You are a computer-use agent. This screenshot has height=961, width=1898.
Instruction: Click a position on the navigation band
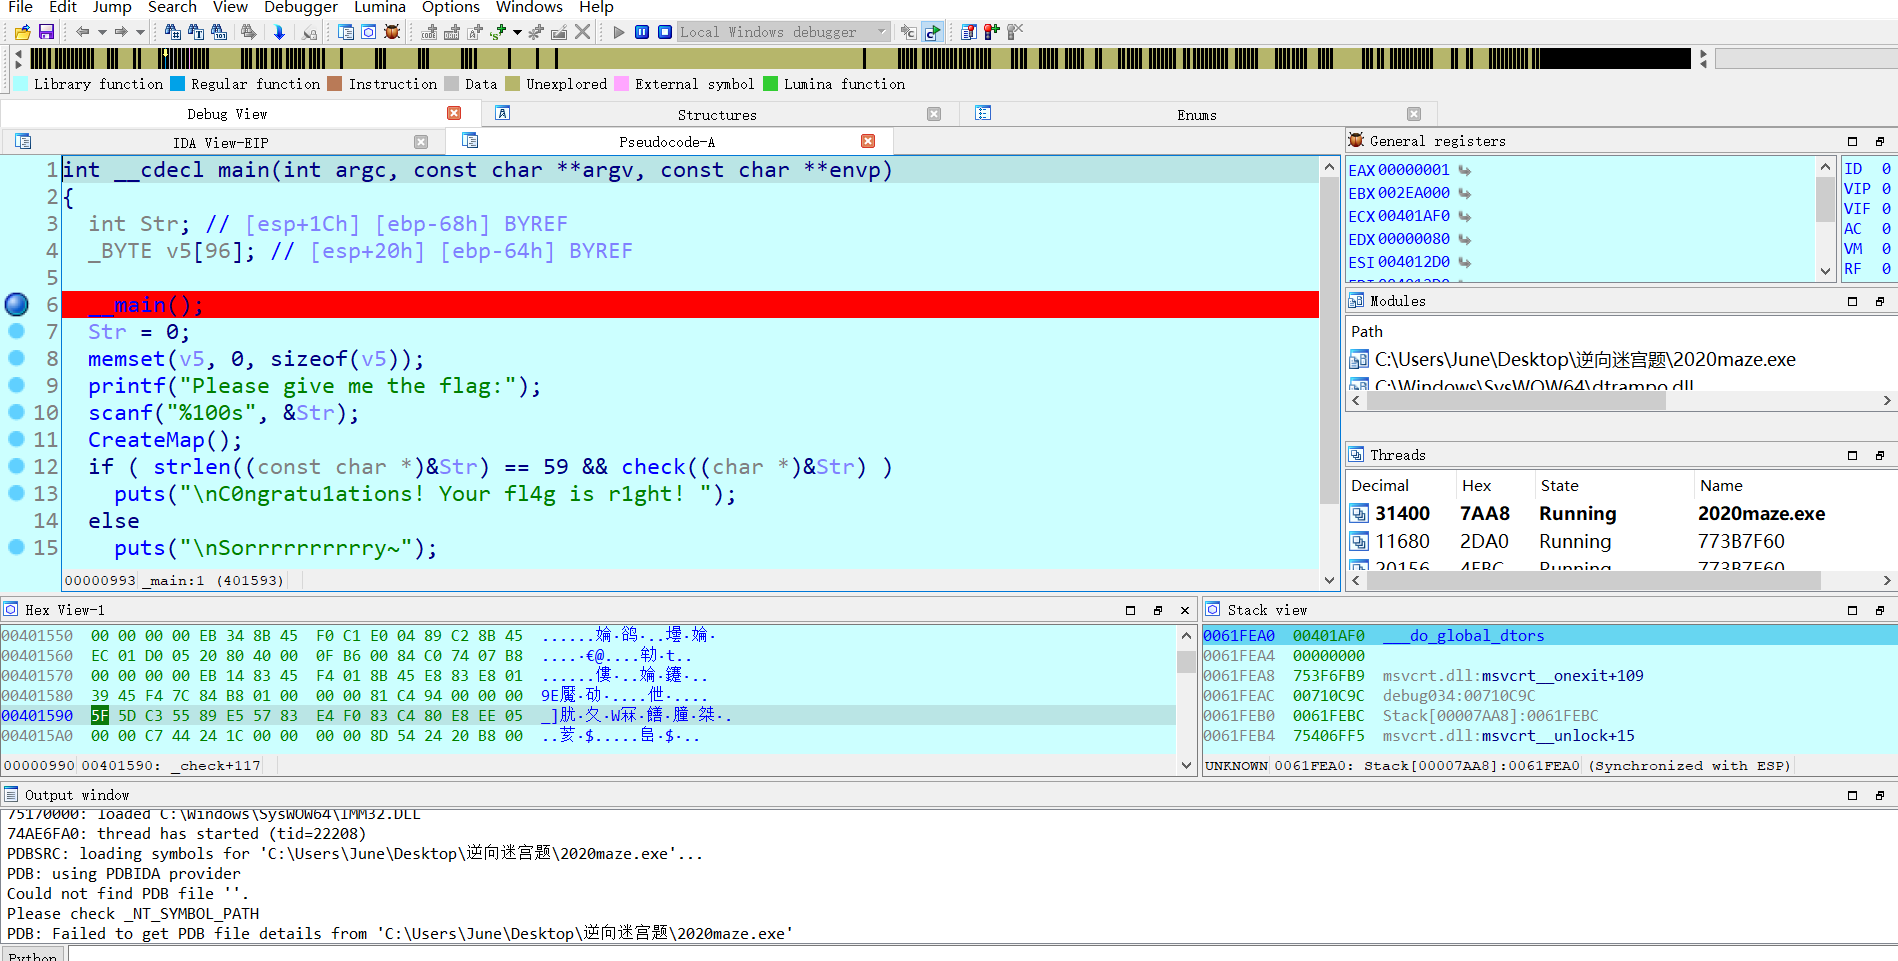pyautogui.click(x=800, y=57)
